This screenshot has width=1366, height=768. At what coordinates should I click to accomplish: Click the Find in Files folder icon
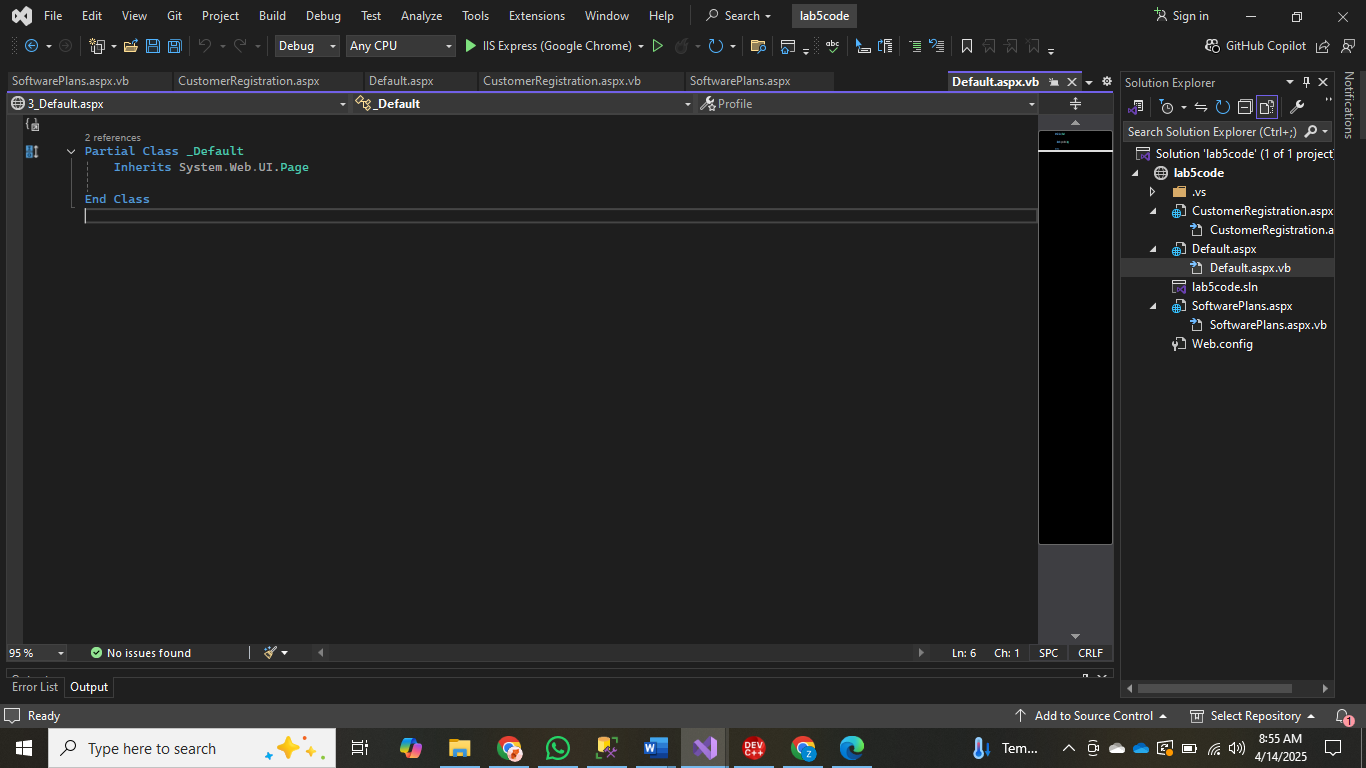(758, 46)
